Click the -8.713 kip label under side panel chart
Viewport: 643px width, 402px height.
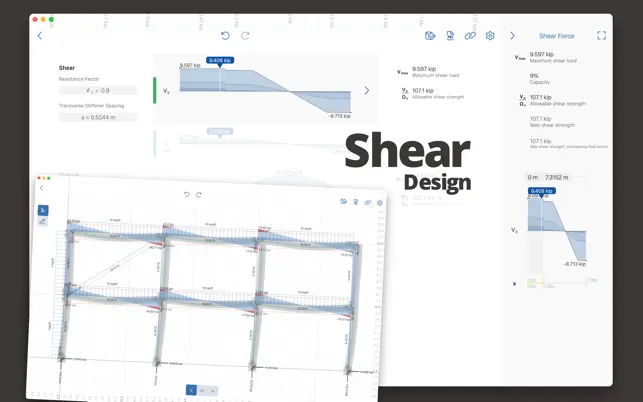tap(575, 264)
